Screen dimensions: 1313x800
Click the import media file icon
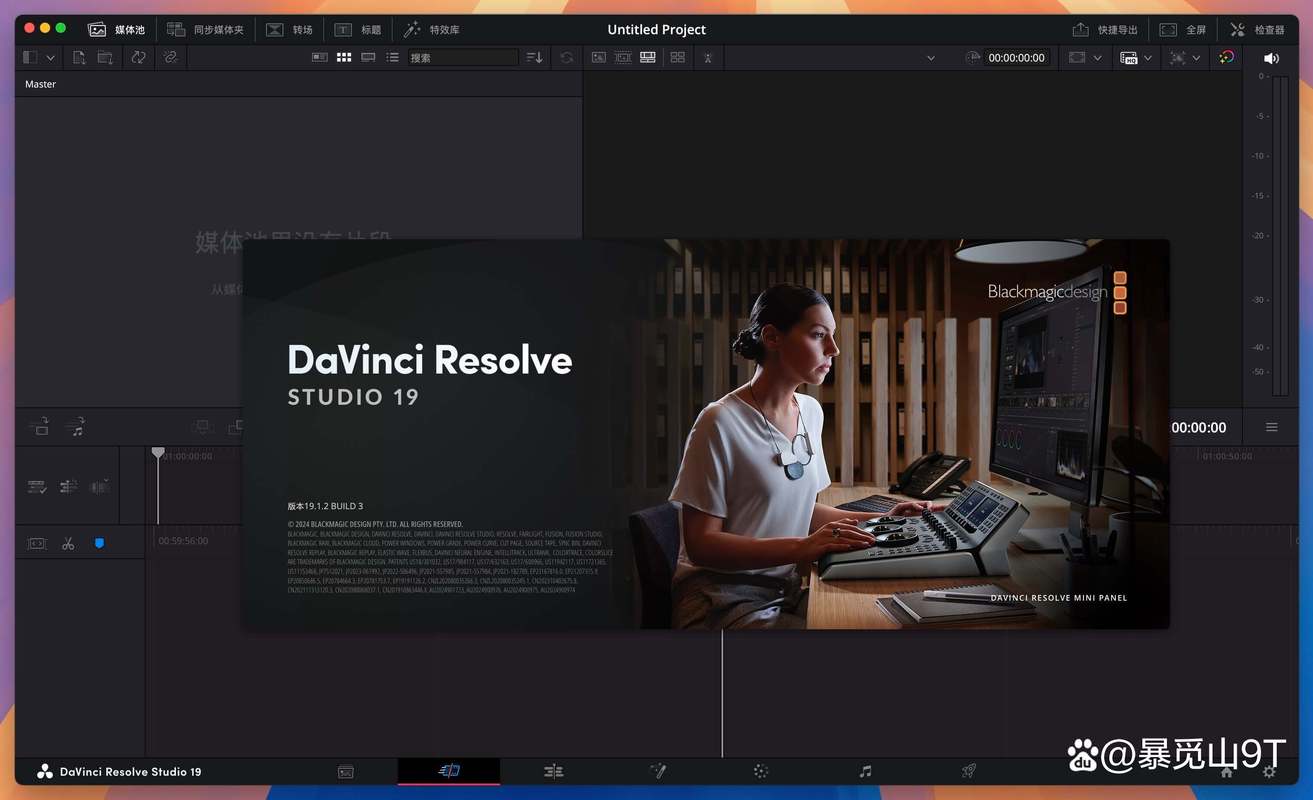(80, 58)
